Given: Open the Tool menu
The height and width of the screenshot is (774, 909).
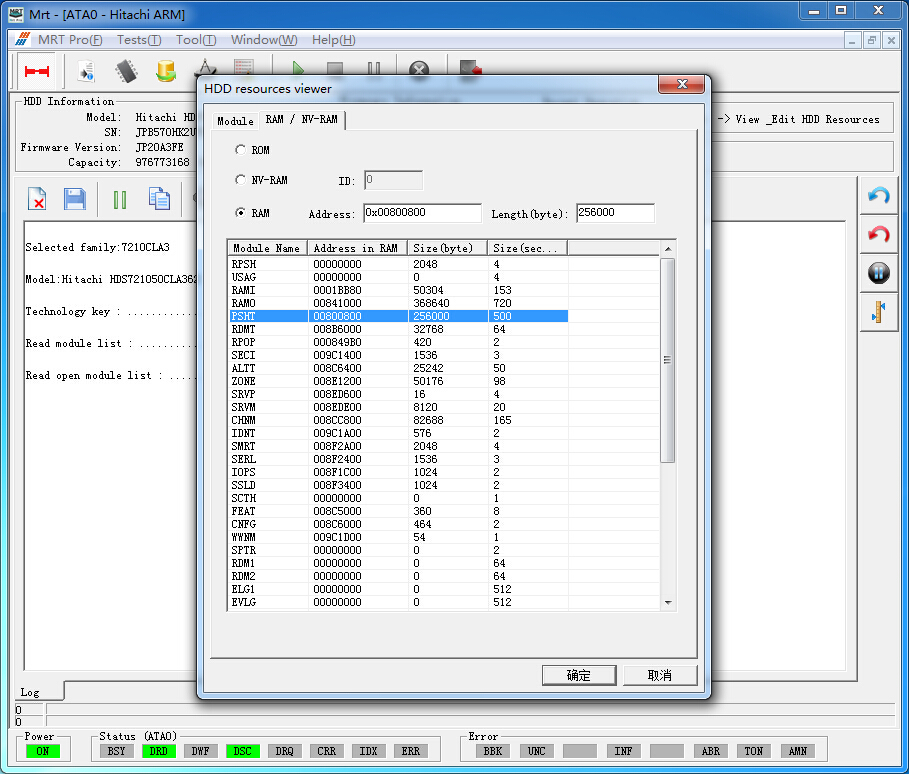Looking at the screenshot, I should click(x=195, y=40).
